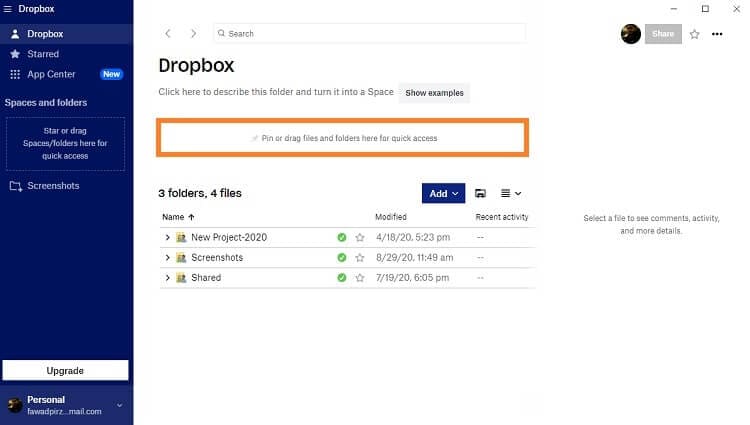This screenshot has height=425, width=750.
Task: Click sync status checkmark for New Project-2020
Action: [342, 237]
